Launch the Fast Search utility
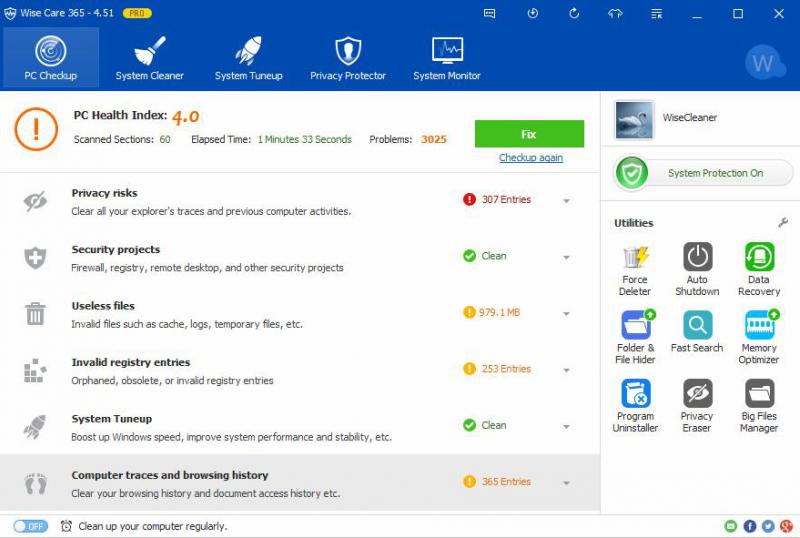 [697, 332]
